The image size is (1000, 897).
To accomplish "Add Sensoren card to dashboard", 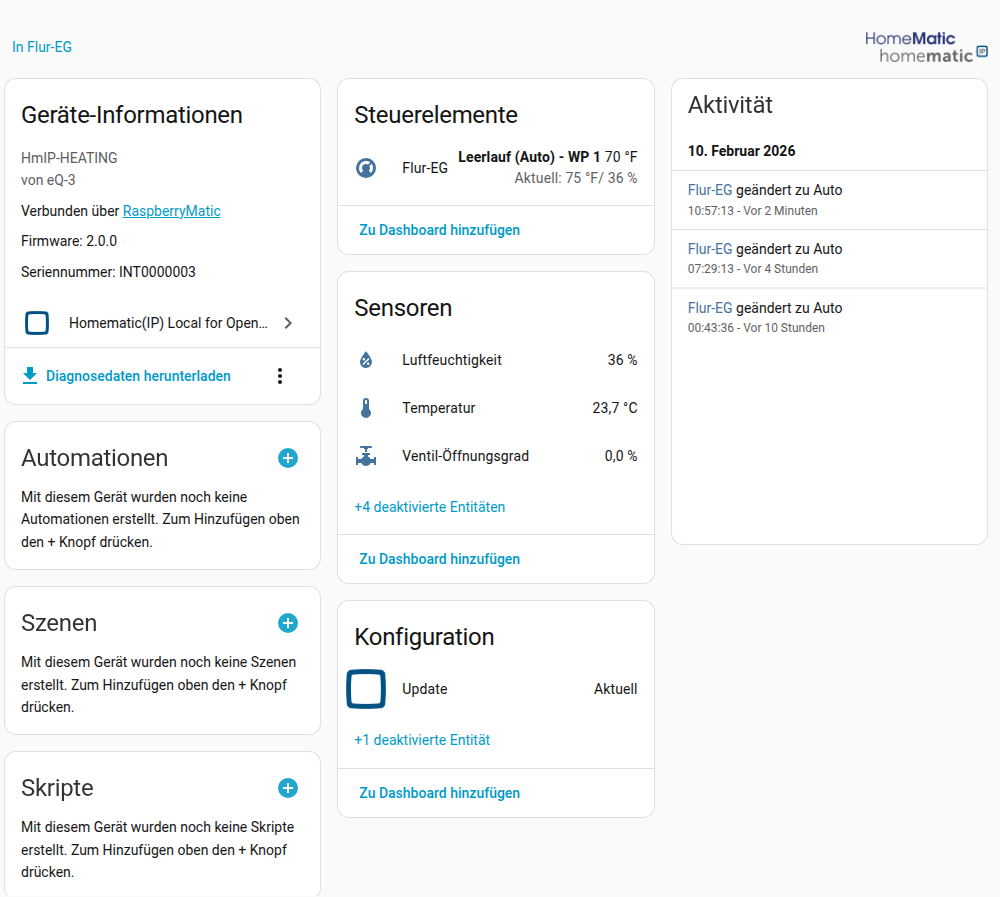I will [440, 559].
